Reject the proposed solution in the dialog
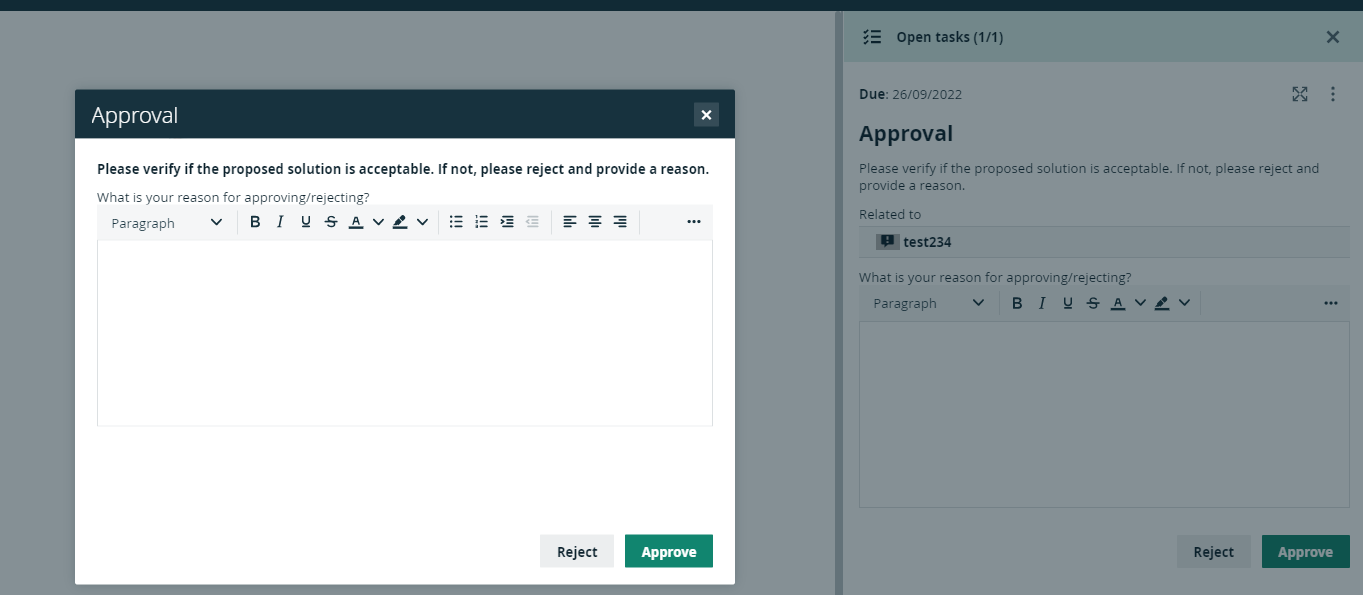Screen dimensions: 1363x595 (577, 551)
